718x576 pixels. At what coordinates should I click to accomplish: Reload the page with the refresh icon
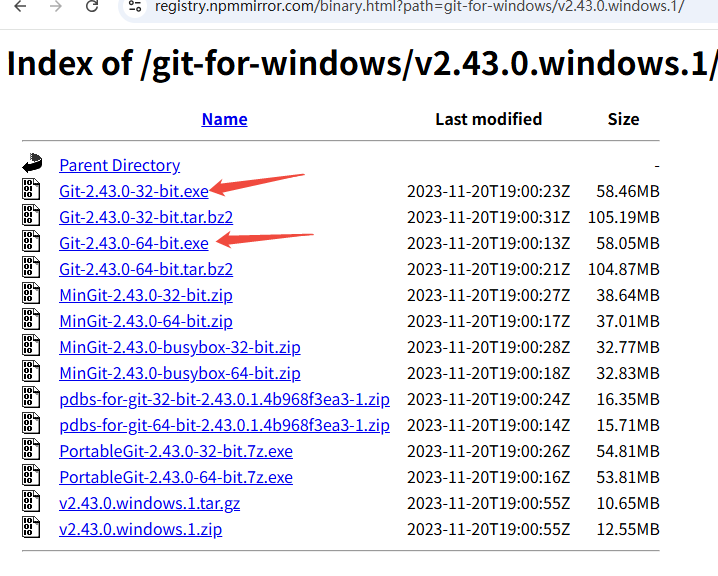92,6
